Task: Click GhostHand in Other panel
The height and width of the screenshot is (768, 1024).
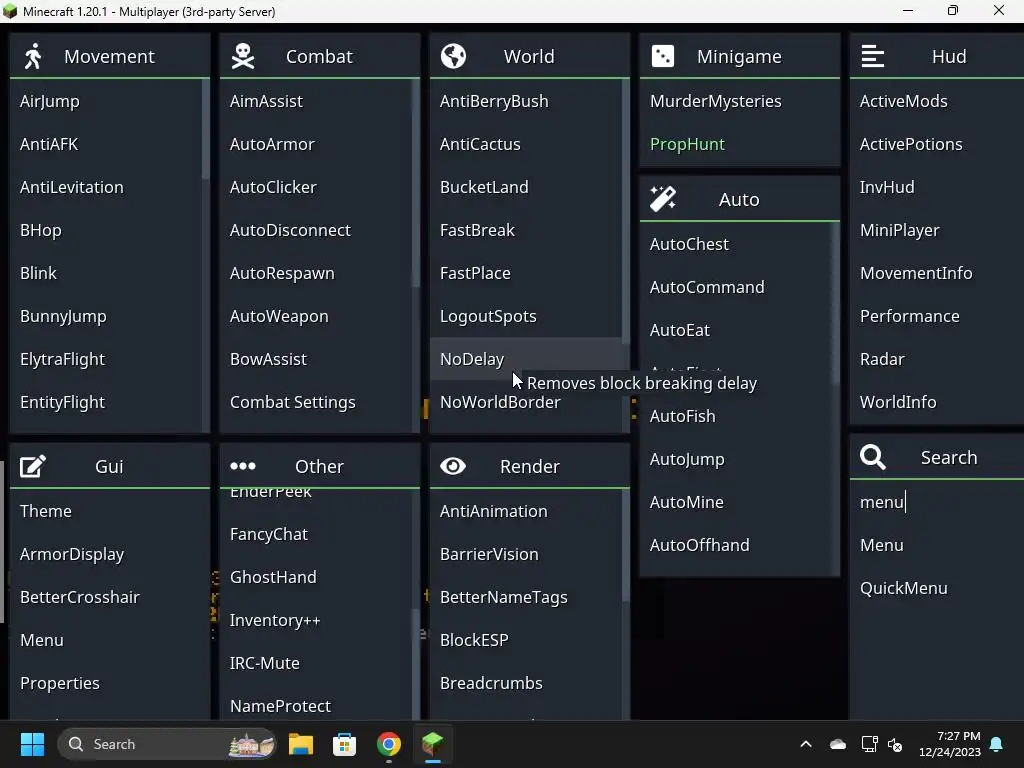Action: [x=316, y=577]
